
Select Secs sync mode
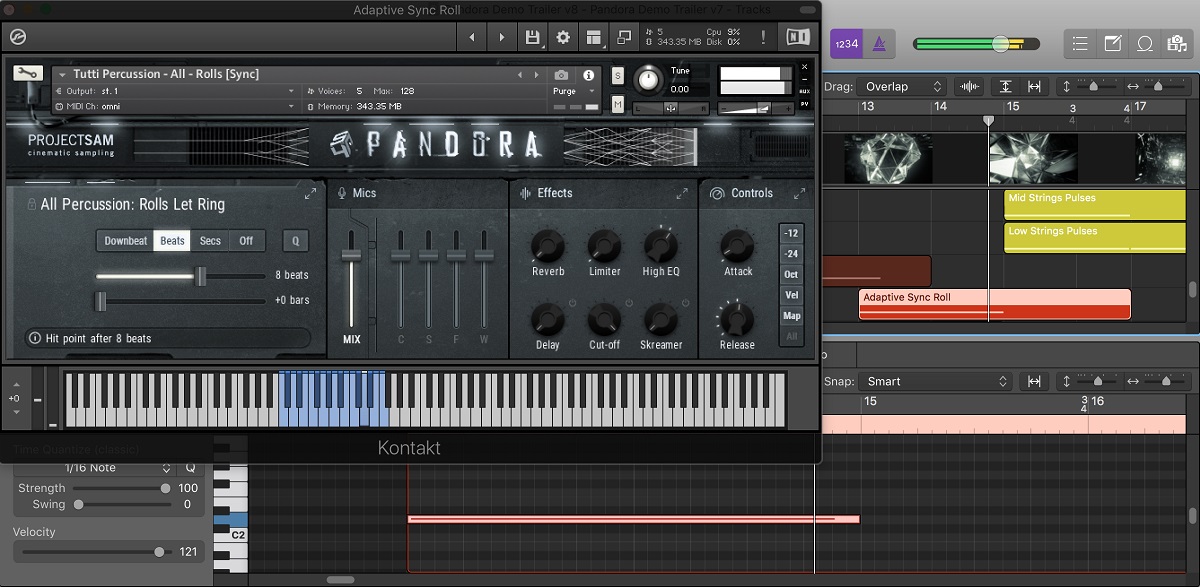click(210, 241)
